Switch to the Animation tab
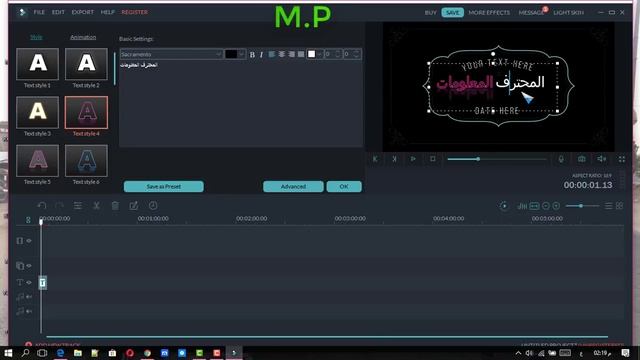The height and width of the screenshot is (360, 640). click(x=83, y=37)
